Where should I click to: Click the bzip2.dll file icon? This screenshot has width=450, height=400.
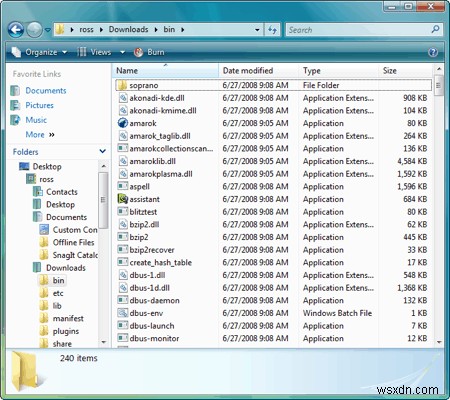tap(123, 224)
